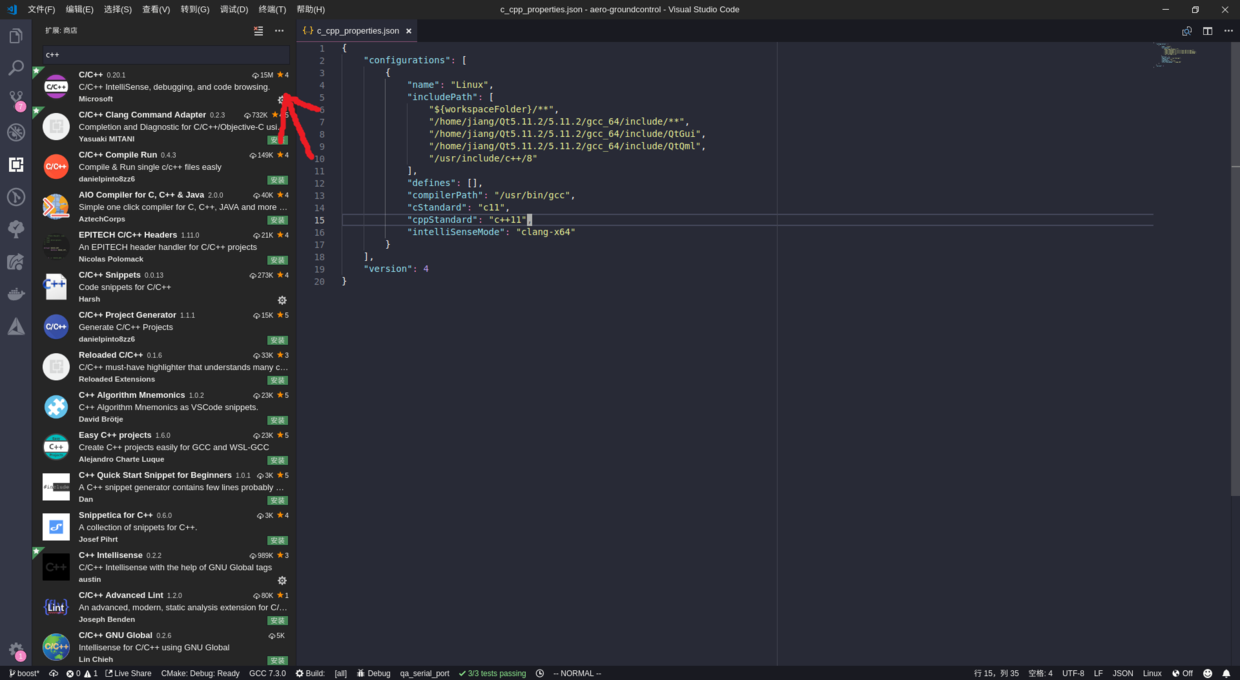Open notifications bell in status bar

(1226, 673)
